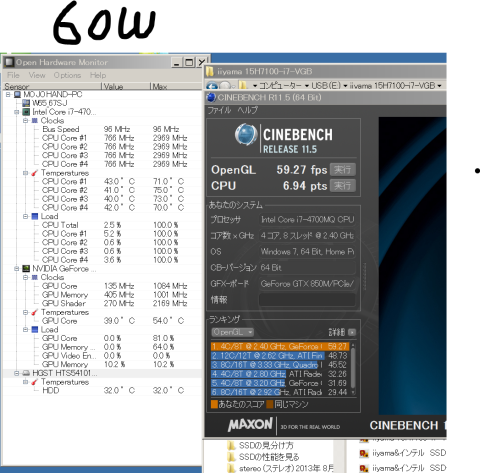Collapse the Intel Core i7-470... node

point(17,112)
